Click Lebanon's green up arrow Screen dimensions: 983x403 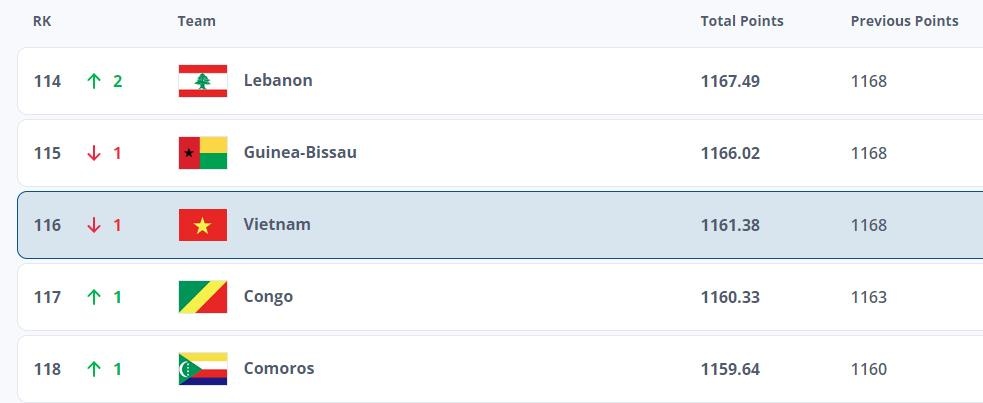point(95,81)
